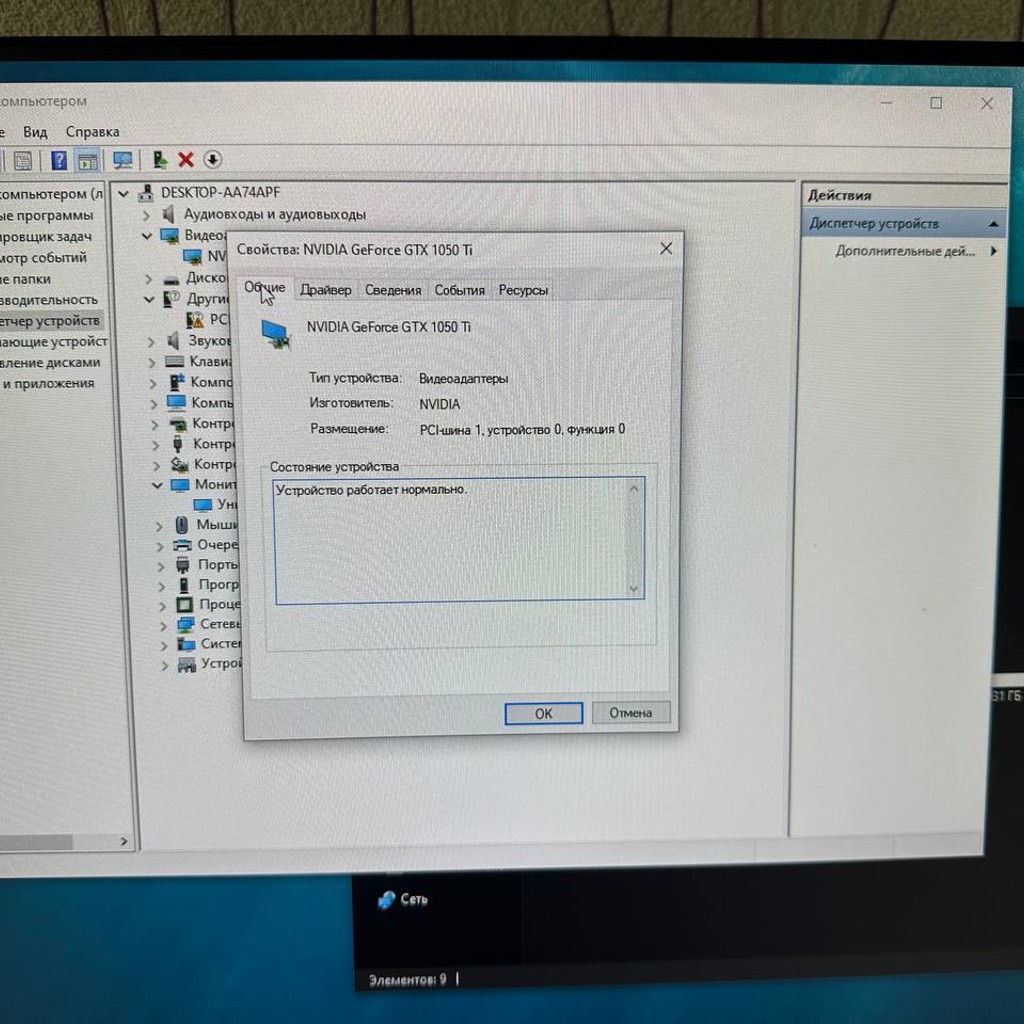Open the Справка menu

[x=92, y=132]
